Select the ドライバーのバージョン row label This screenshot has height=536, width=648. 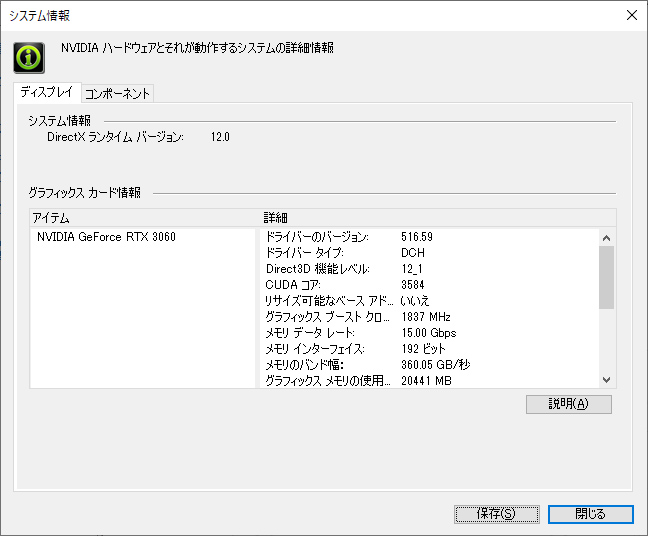pyautogui.click(x=317, y=237)
